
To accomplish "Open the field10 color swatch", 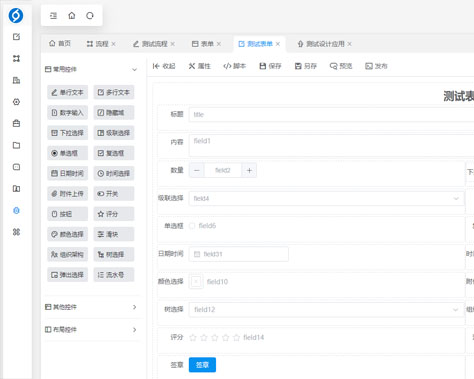I will coord(196,282).
